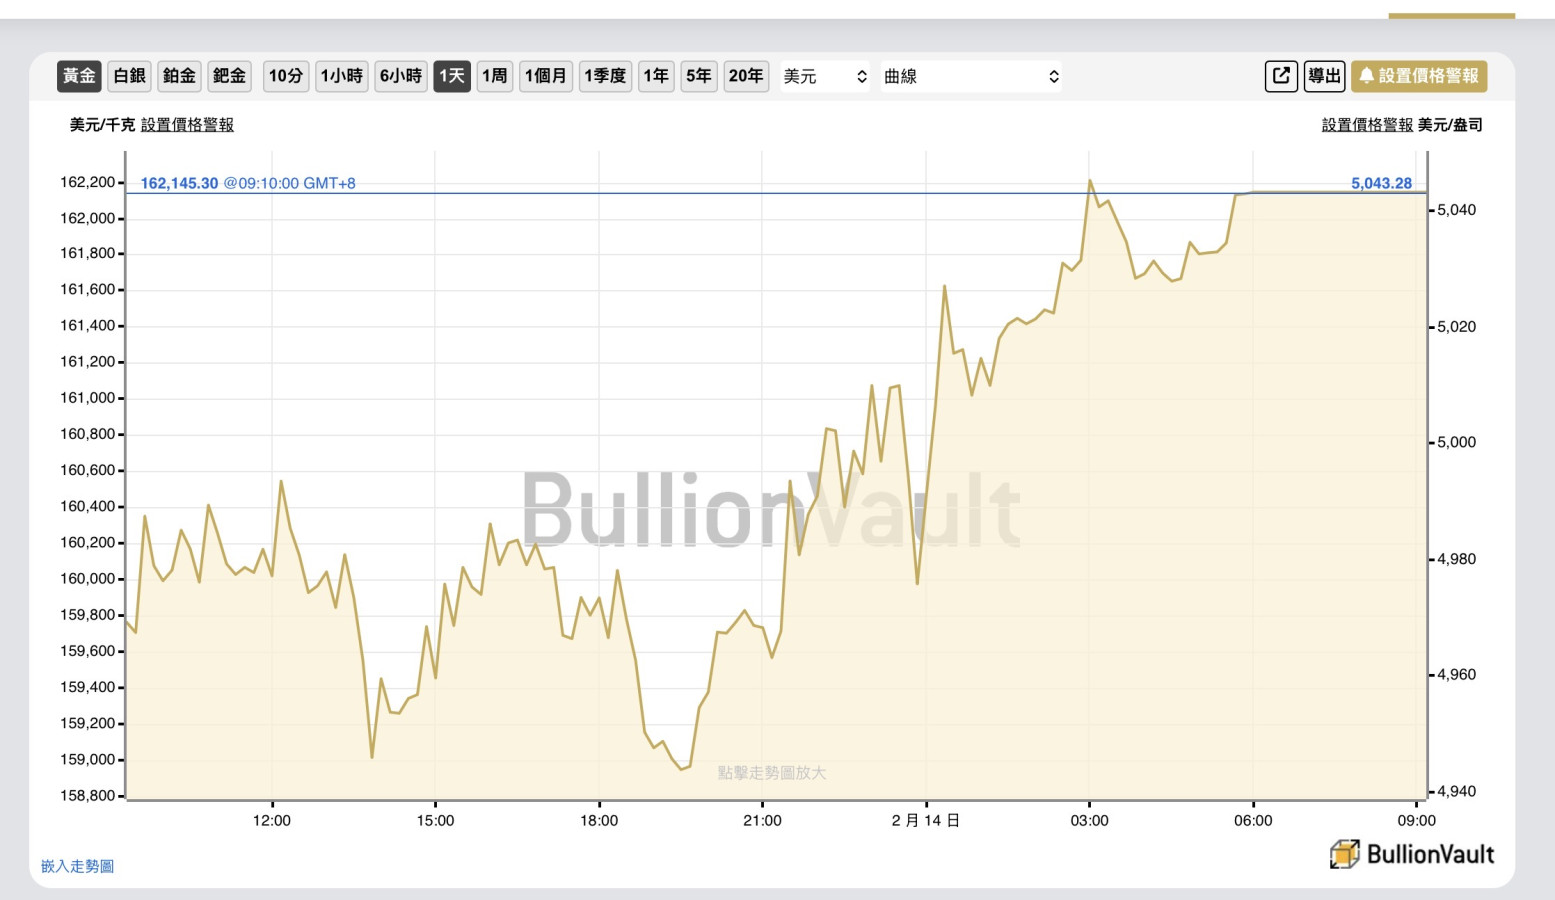Select the 黃金 gold tab
The image size is (1555, 900).
[79, 76]
